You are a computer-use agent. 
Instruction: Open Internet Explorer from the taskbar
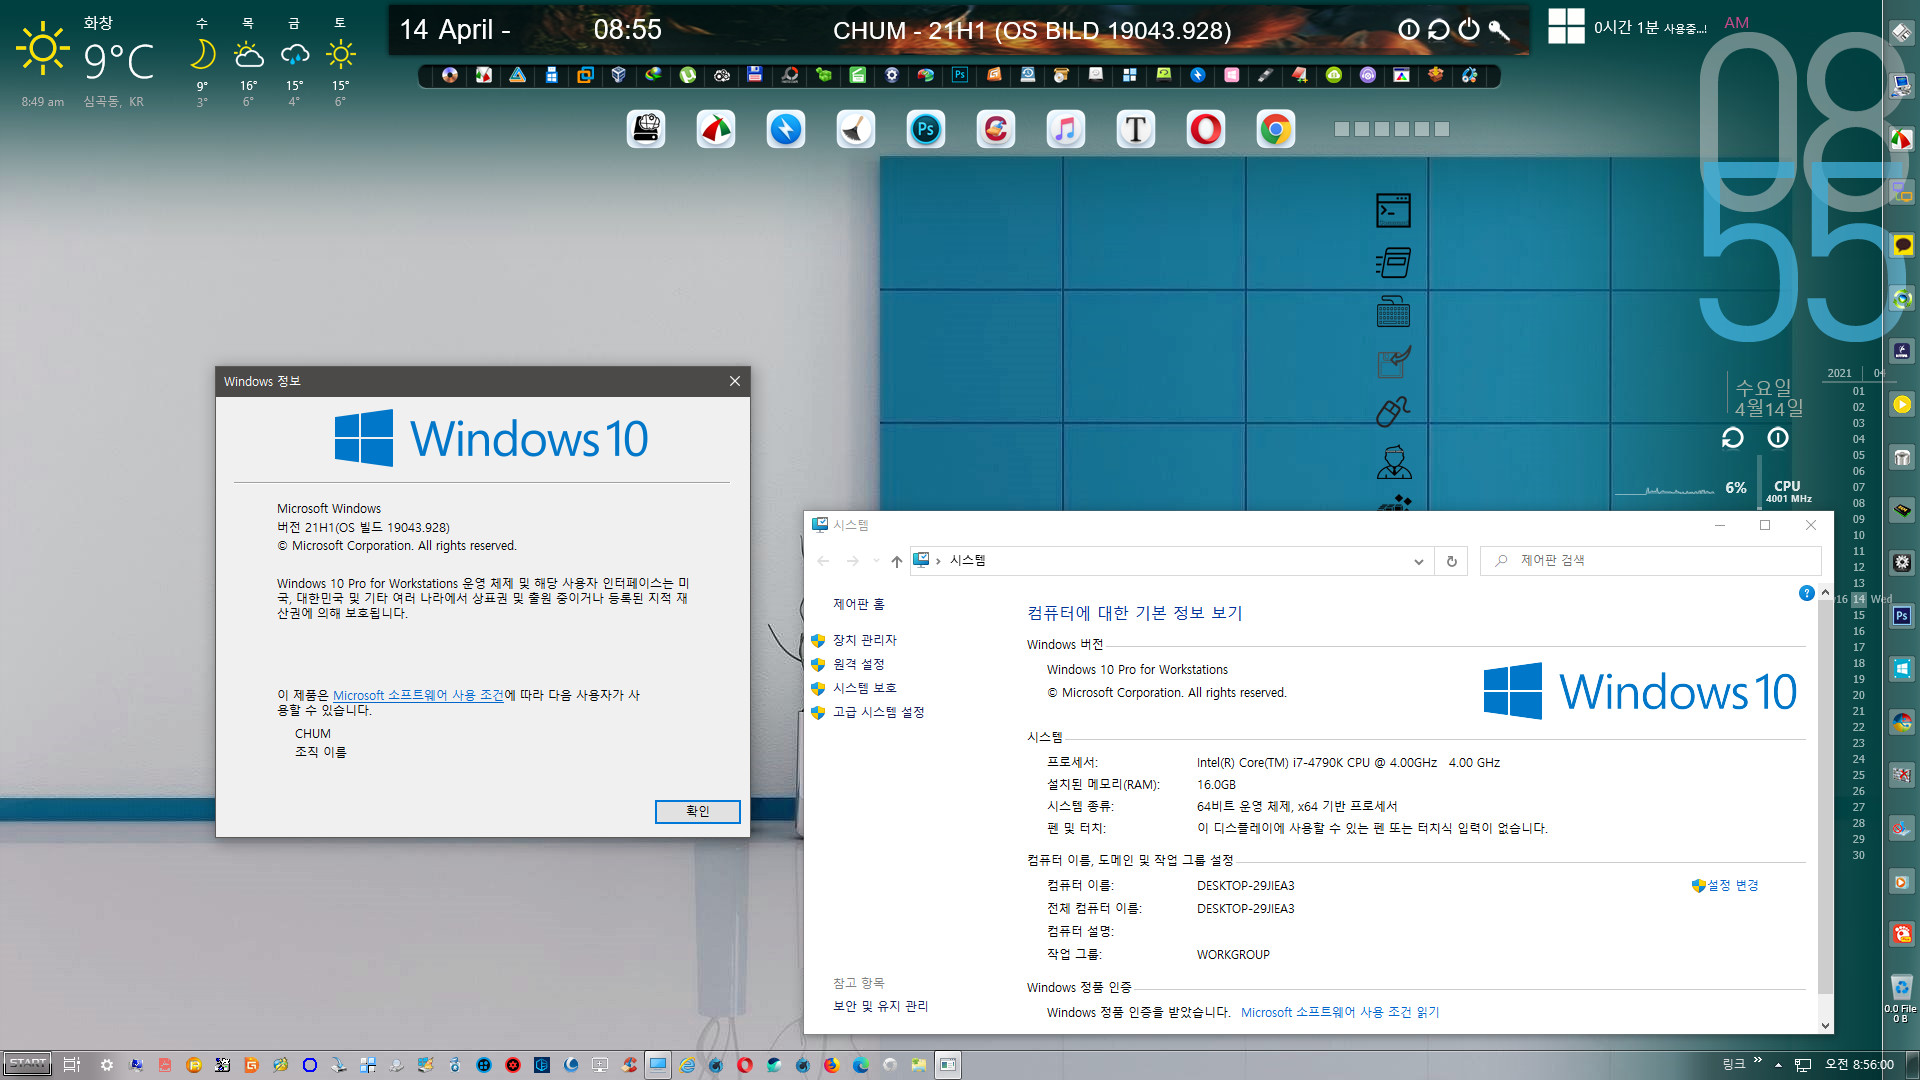687,1065
